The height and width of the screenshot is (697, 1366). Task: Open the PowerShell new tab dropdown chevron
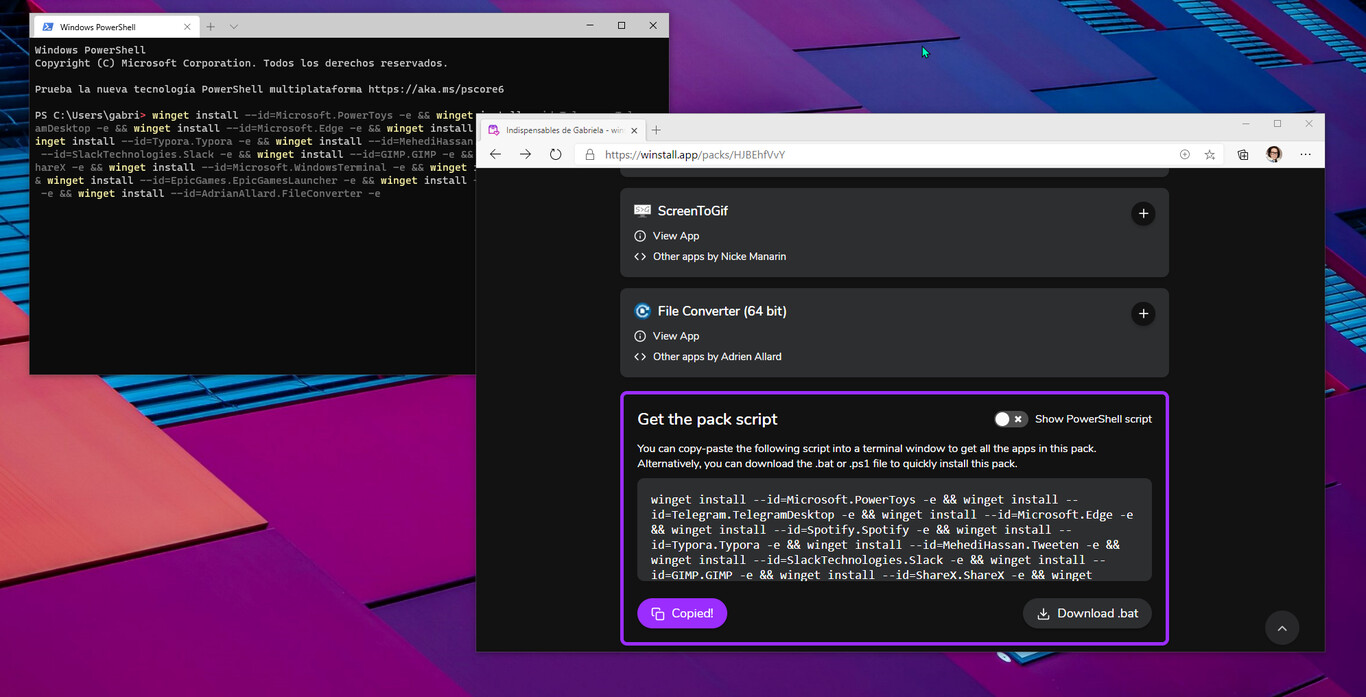pos(234,27)
